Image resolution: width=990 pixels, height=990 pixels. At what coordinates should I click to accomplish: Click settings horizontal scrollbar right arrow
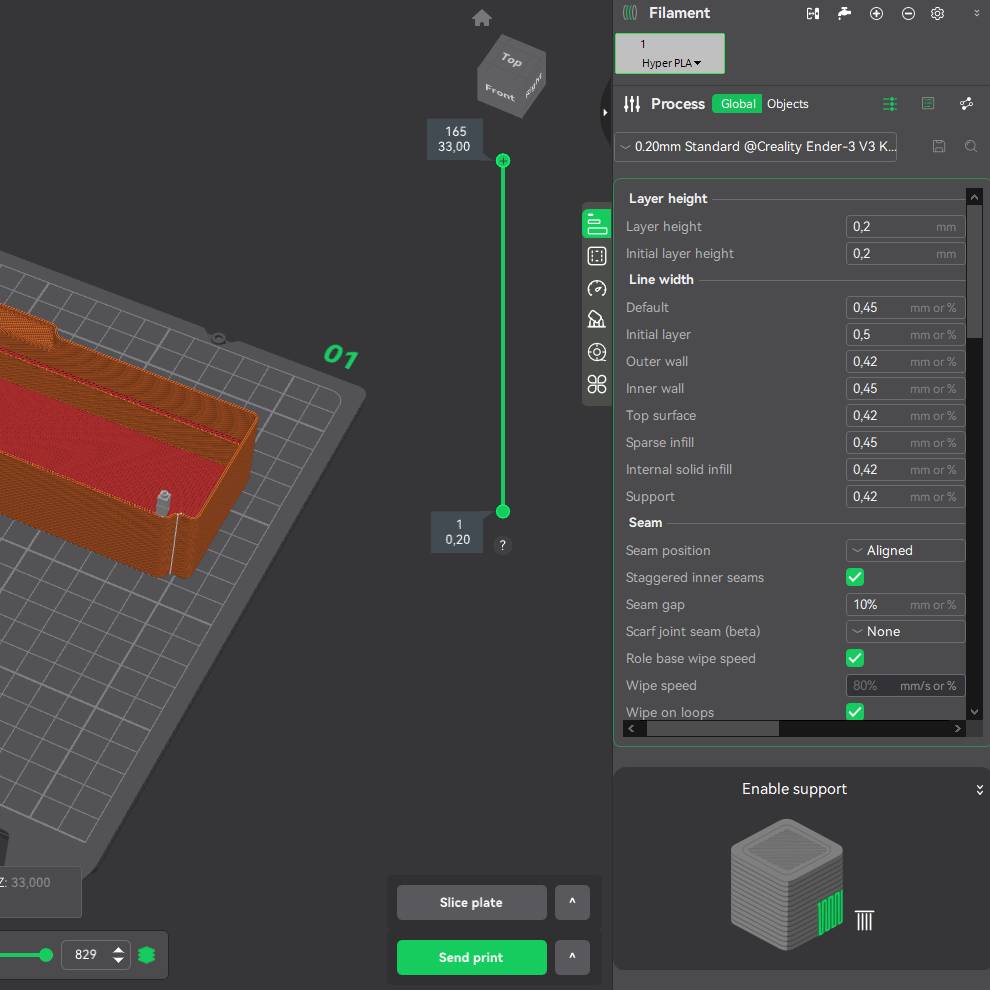click(957, 729)
